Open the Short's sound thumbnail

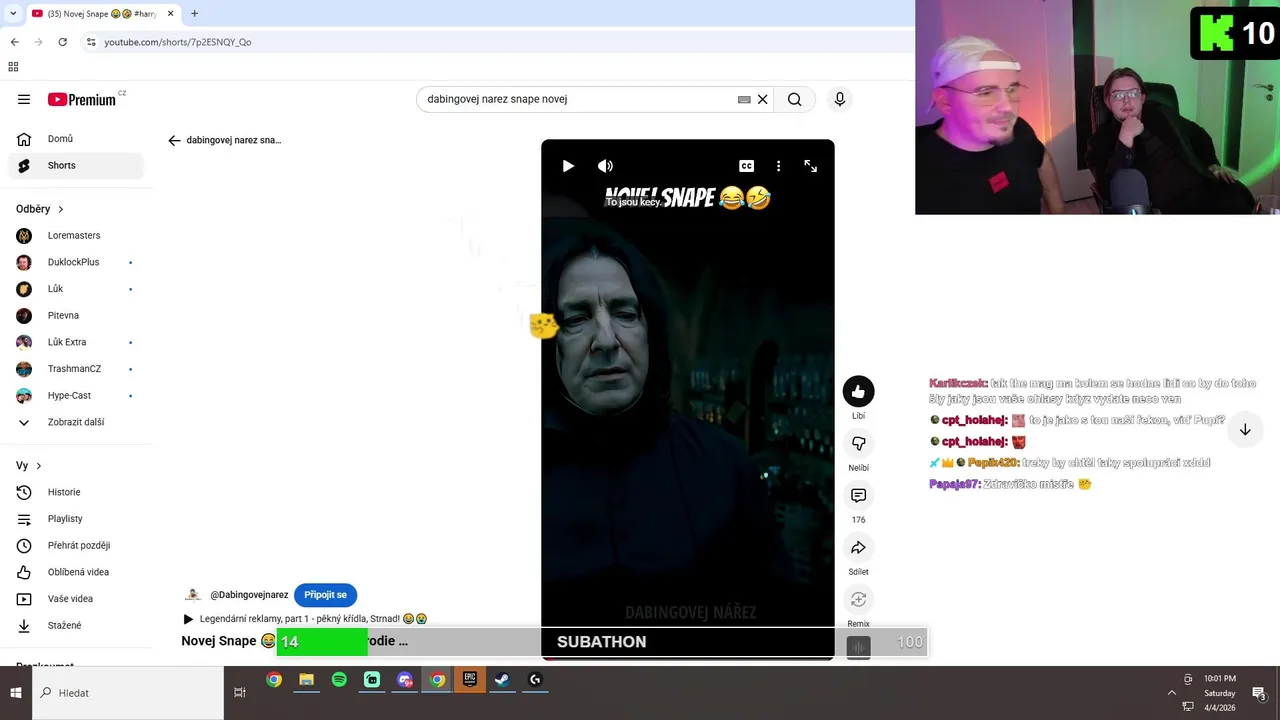click(x=858, y=647)
